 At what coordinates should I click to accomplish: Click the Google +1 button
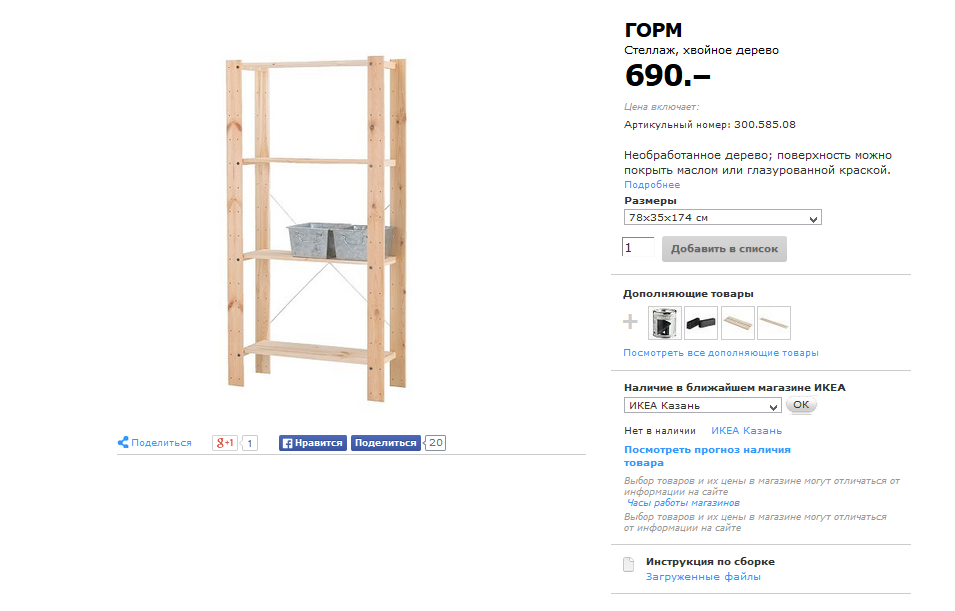pyautogui.click(x=225, y=443)
